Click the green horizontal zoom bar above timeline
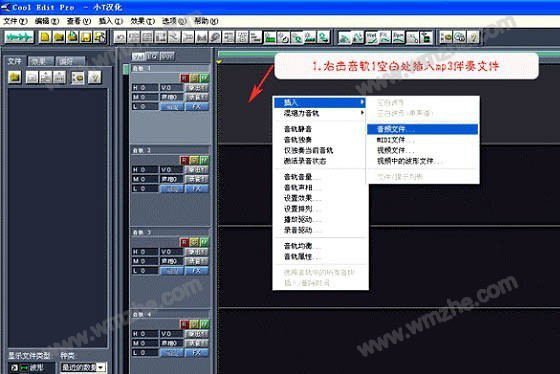The image size is (560, 374). pos(389,54)
